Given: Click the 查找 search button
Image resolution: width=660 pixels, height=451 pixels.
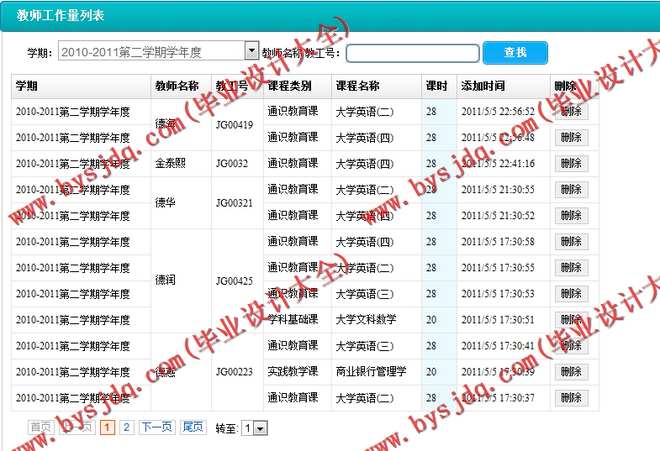Looking at the screenshot, I should (x=515, y=52).
